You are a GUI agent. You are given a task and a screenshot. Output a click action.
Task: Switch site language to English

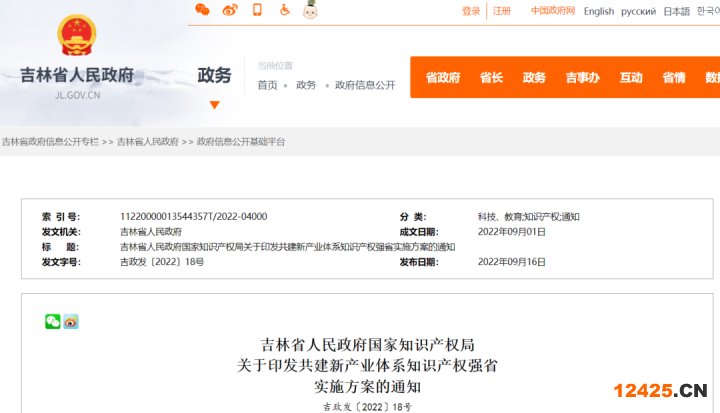[x=599, y=11]
